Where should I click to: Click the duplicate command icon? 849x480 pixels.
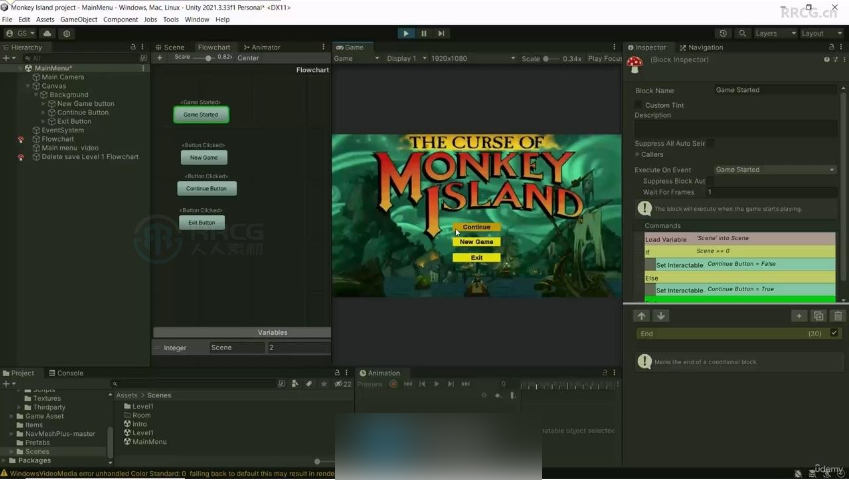(819, 316)
